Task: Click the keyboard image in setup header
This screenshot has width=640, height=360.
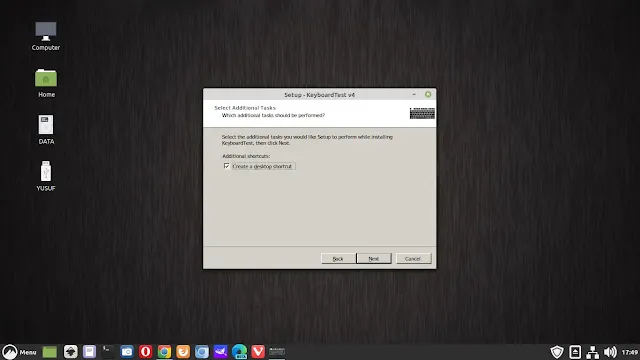Action: [x=422, y=113]
